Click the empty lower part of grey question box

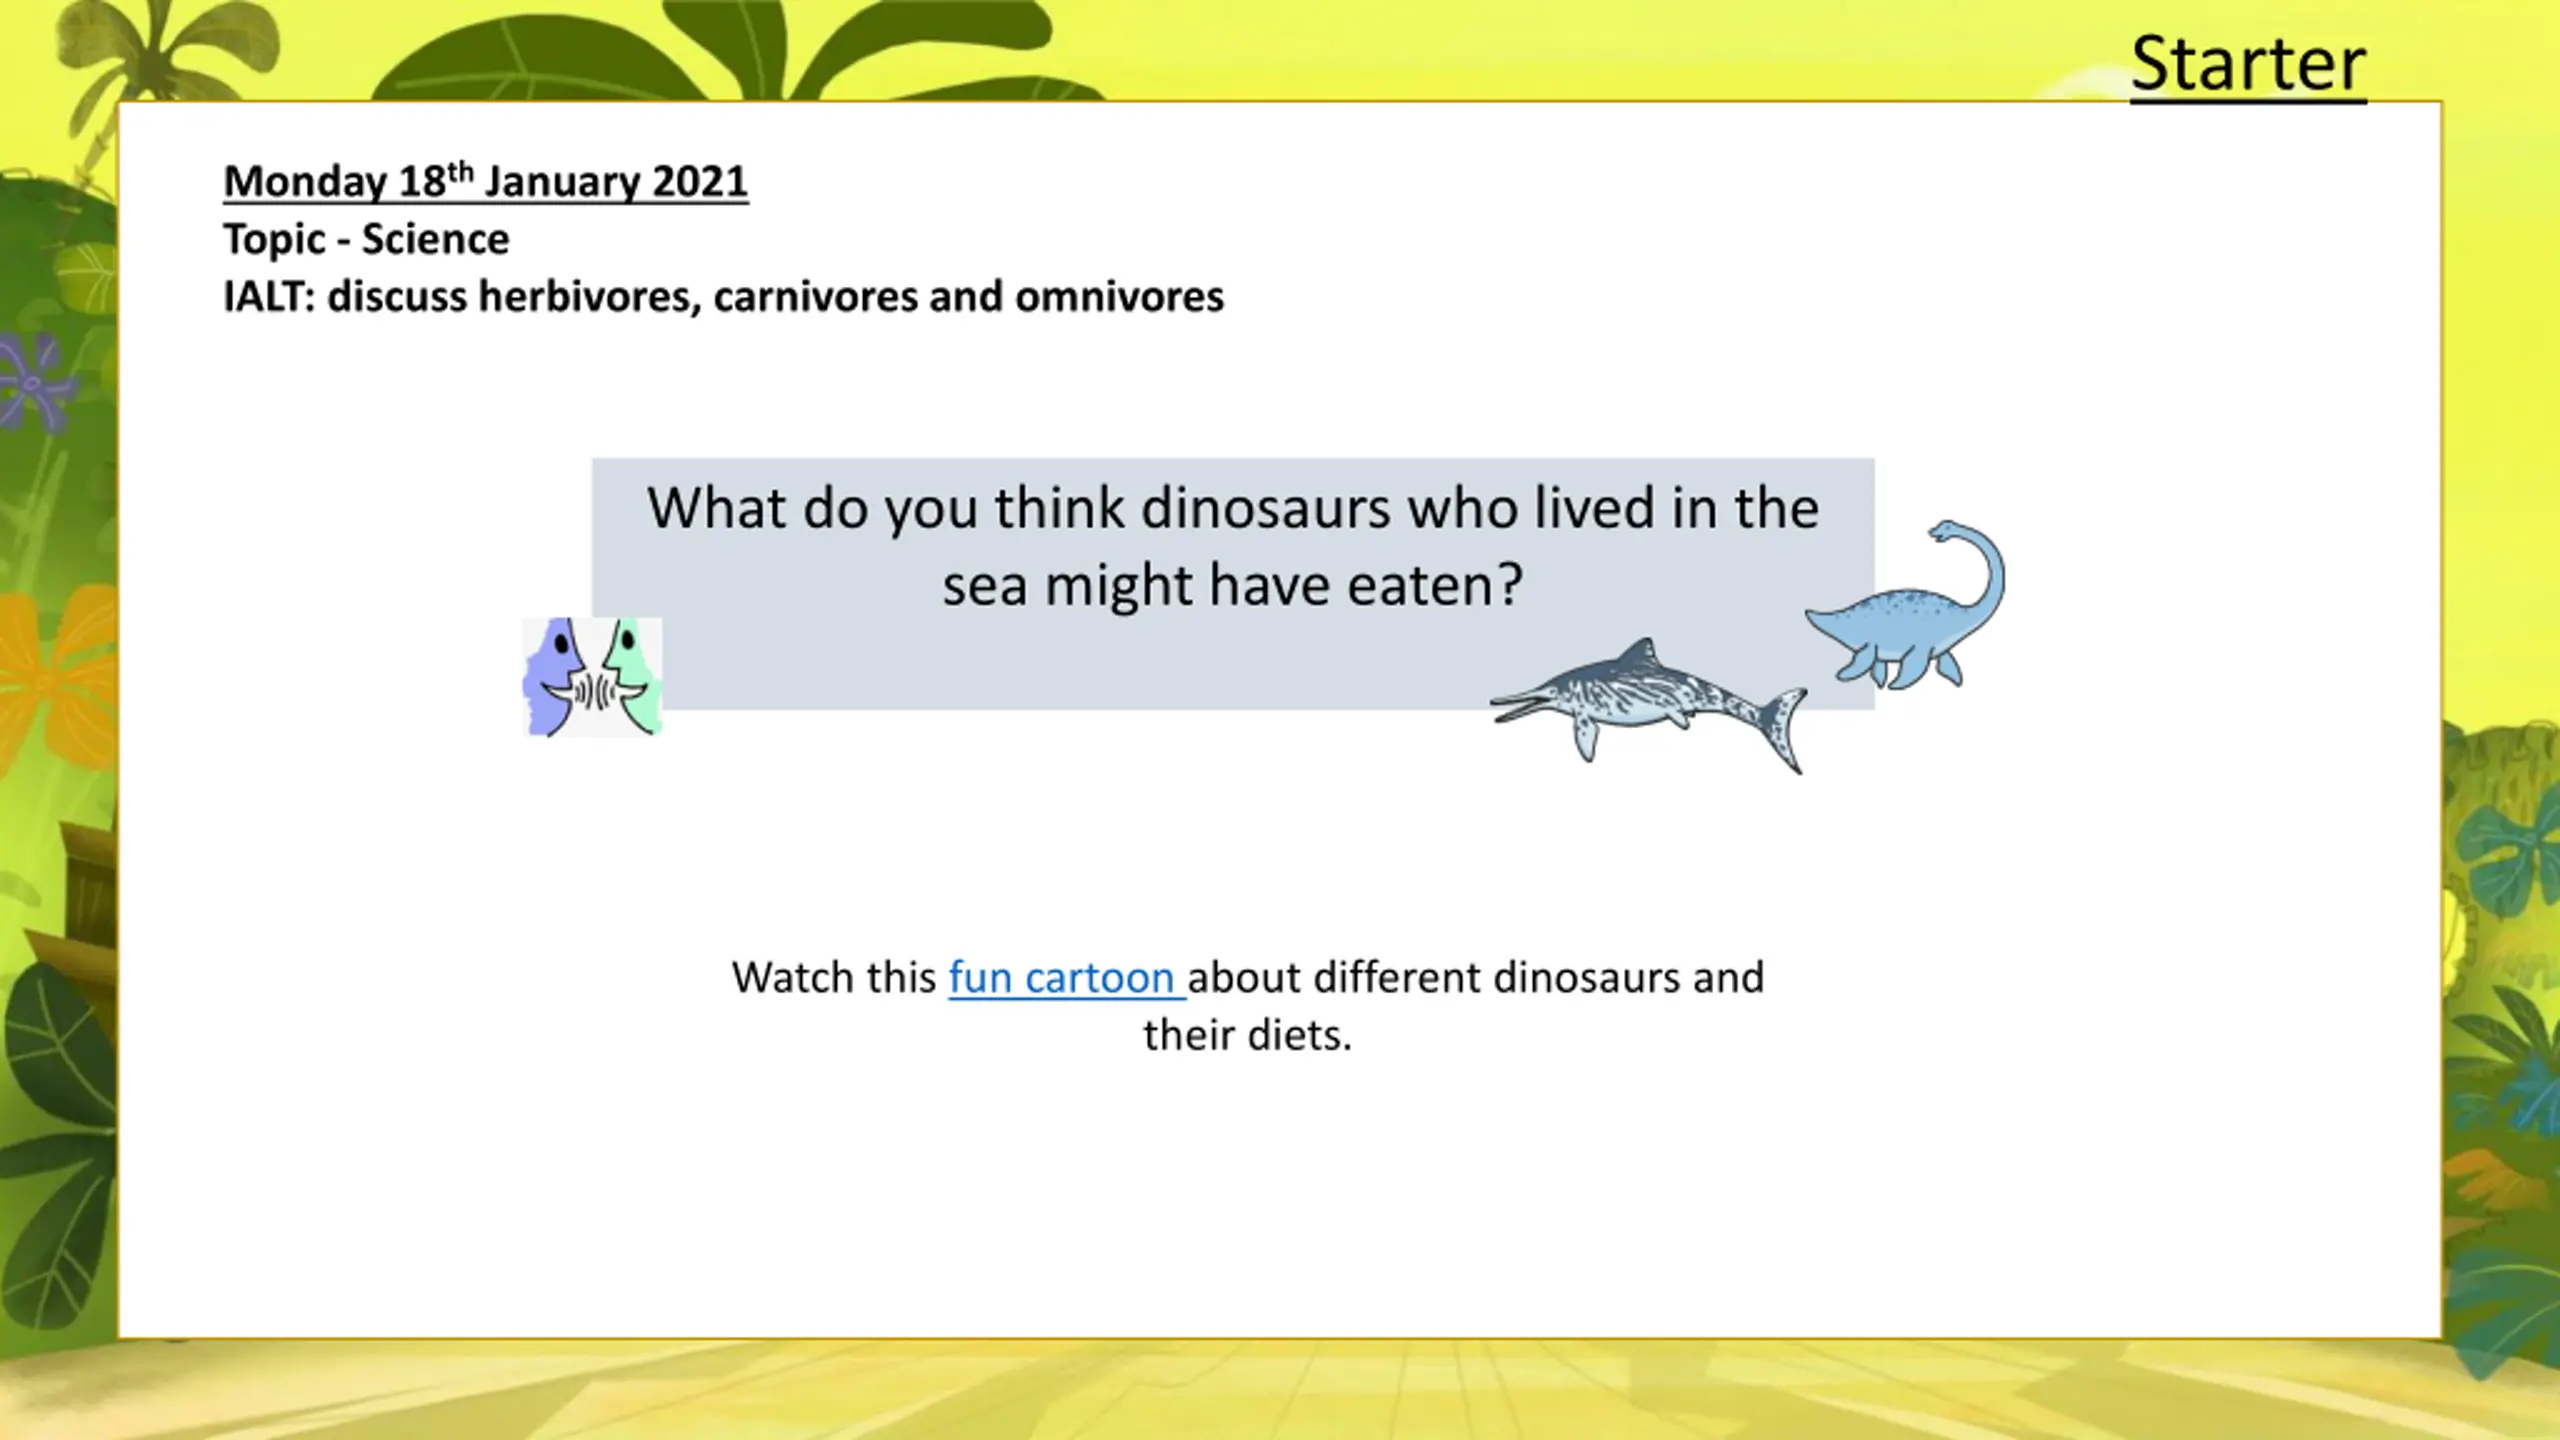(1080, 665)
